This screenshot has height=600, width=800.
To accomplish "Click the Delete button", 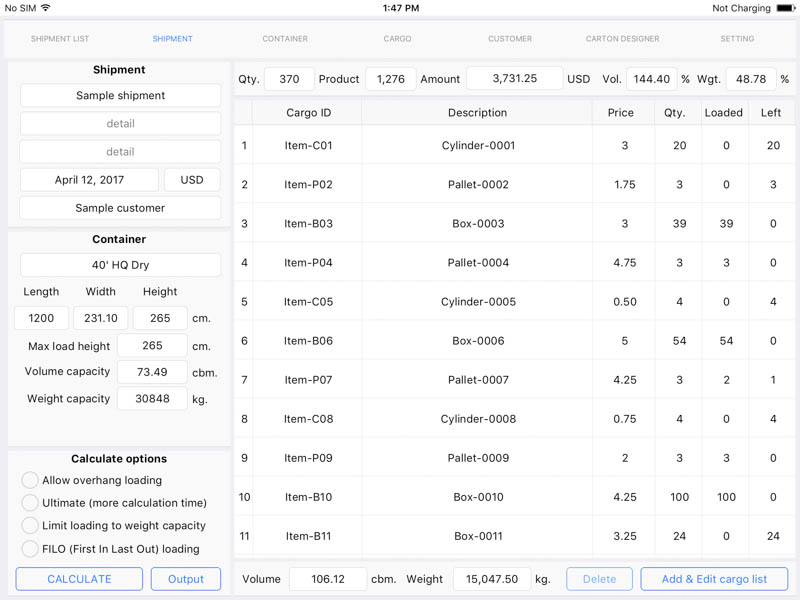I will (x=599, y=579).
